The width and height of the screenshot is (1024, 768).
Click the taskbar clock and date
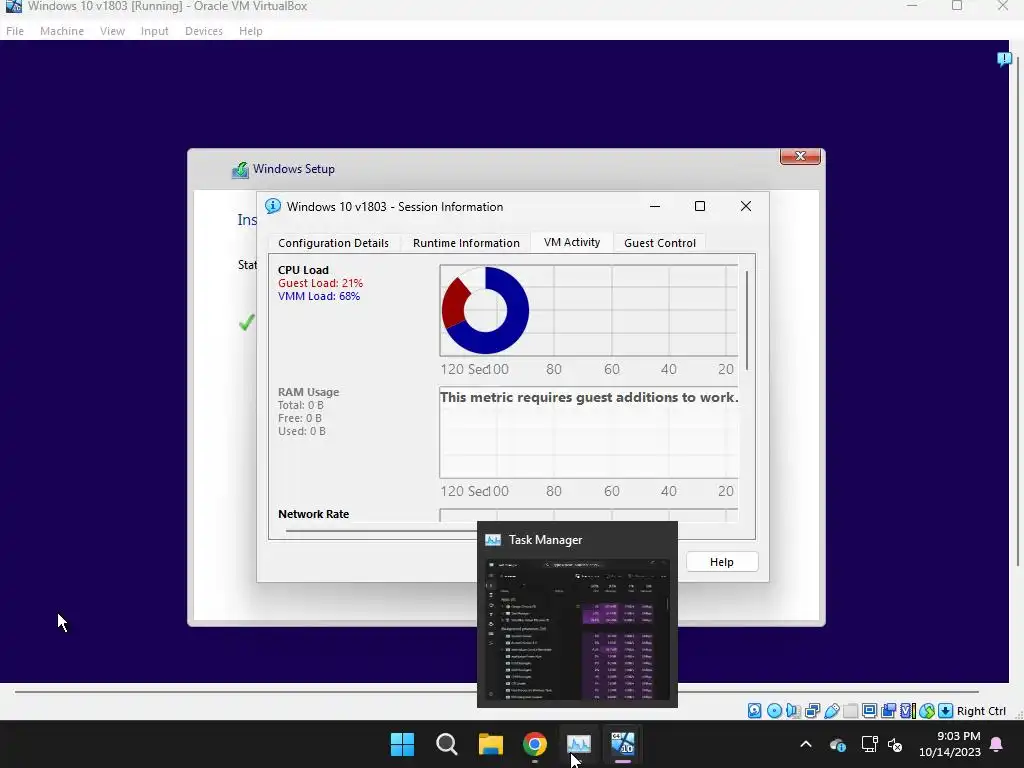pyautogui.click(x=950, y=744)
